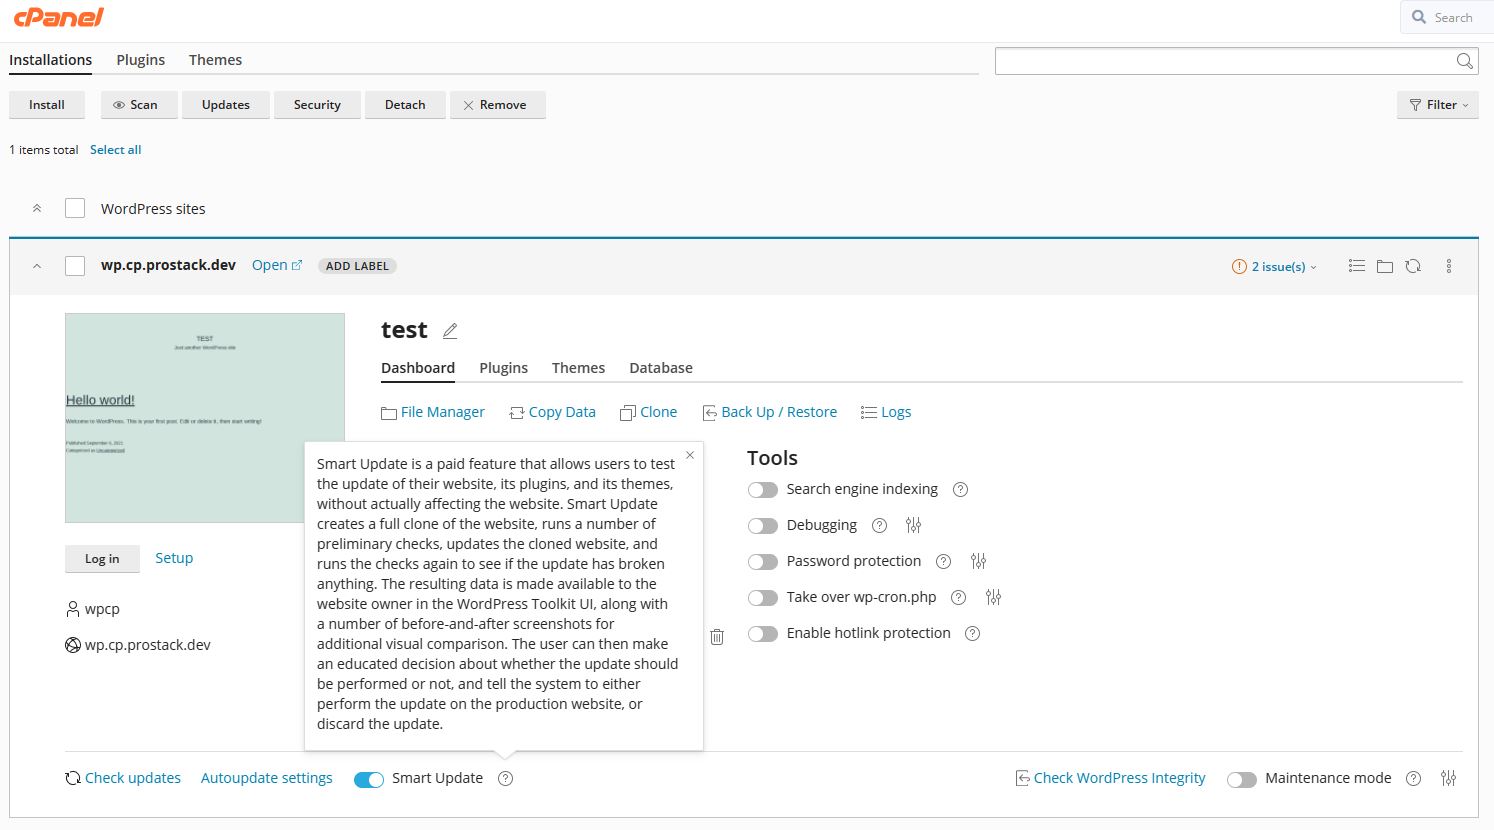Disable the Smart Update toggle

click(369, 779)
